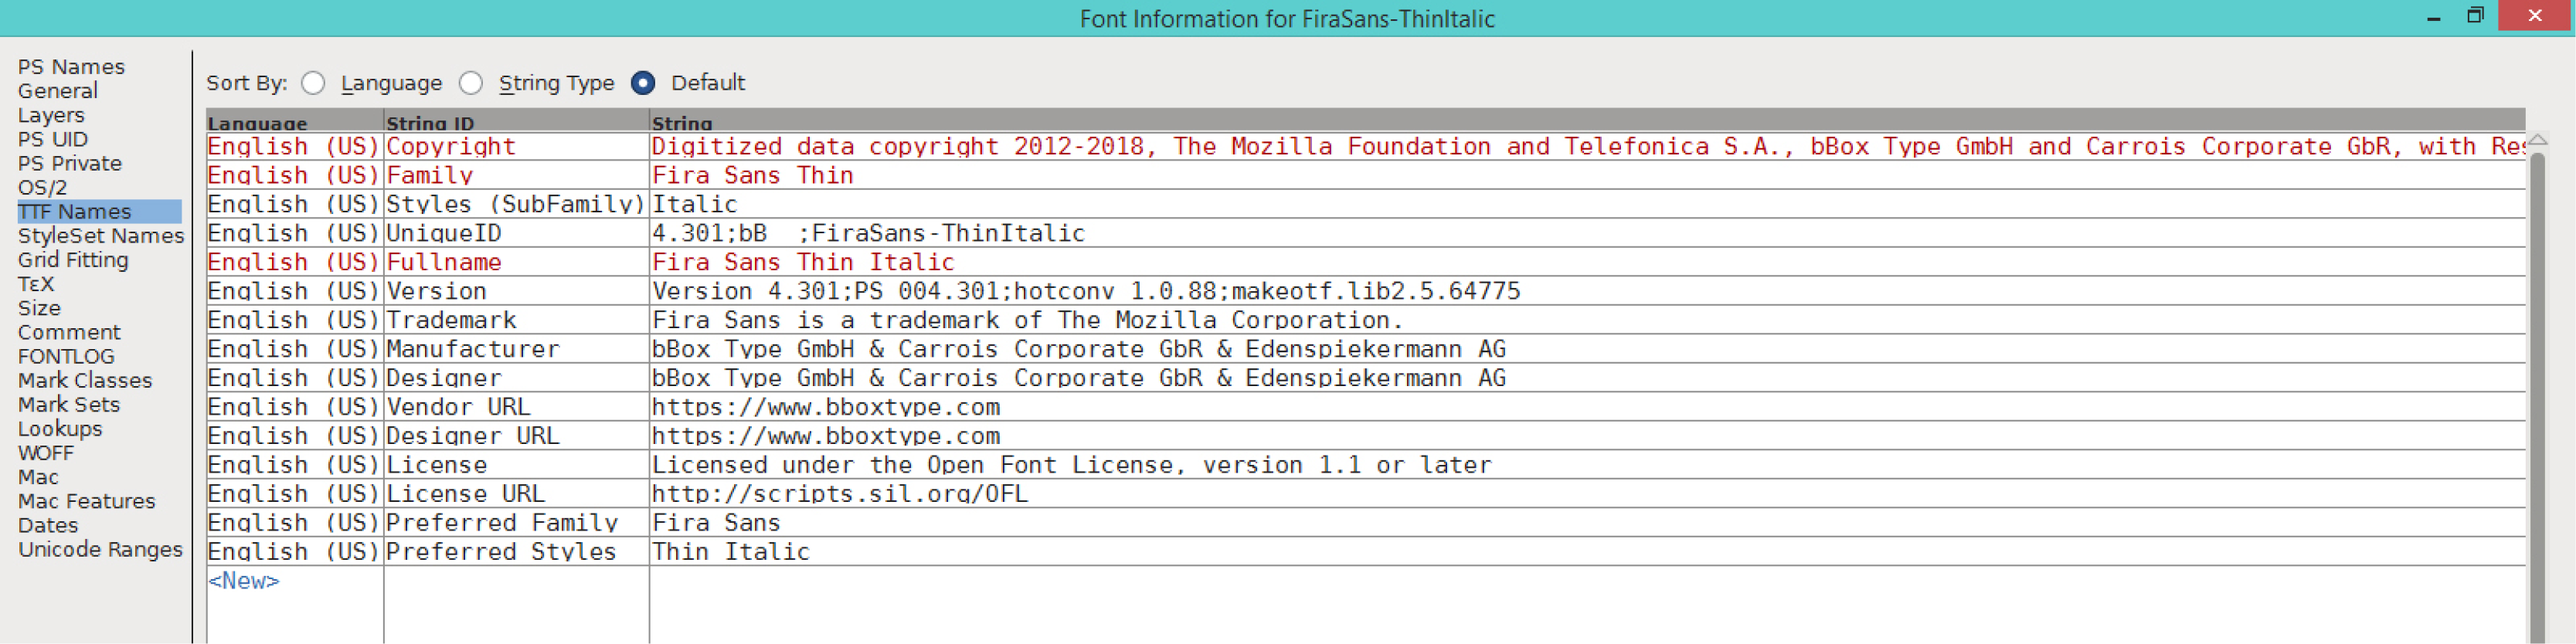Click the 'Preferred Styles' String ID cell
The height and width of the screenshot is (644, 2576).
(517, 553)
